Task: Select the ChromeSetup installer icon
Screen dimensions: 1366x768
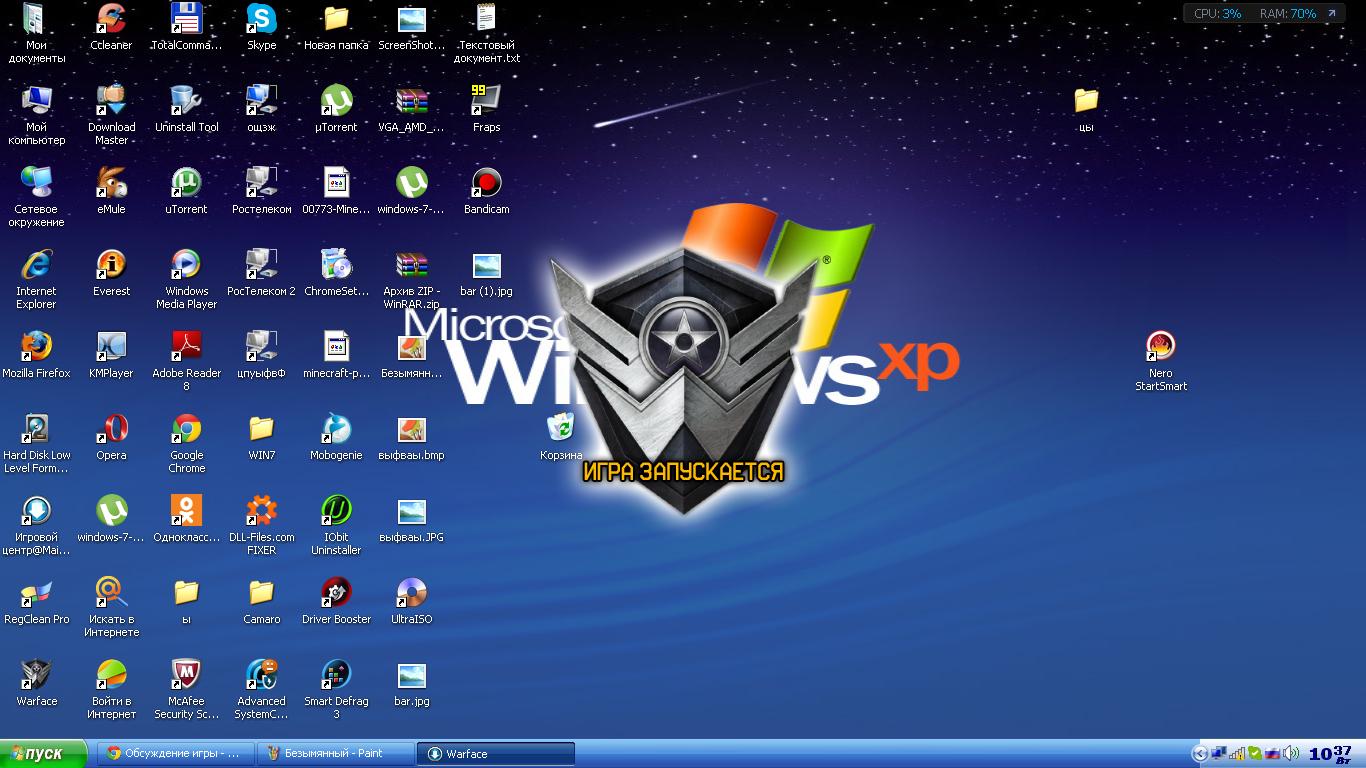Action: [x=336, y=273]
